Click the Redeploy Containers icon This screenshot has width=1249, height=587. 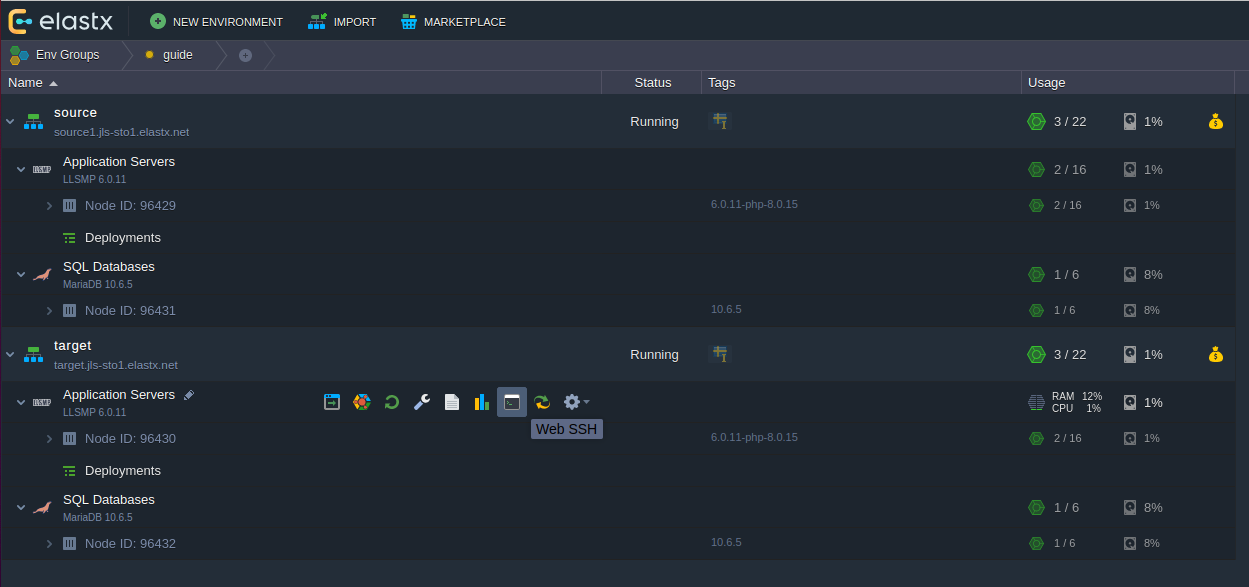(x=542, y=402)
